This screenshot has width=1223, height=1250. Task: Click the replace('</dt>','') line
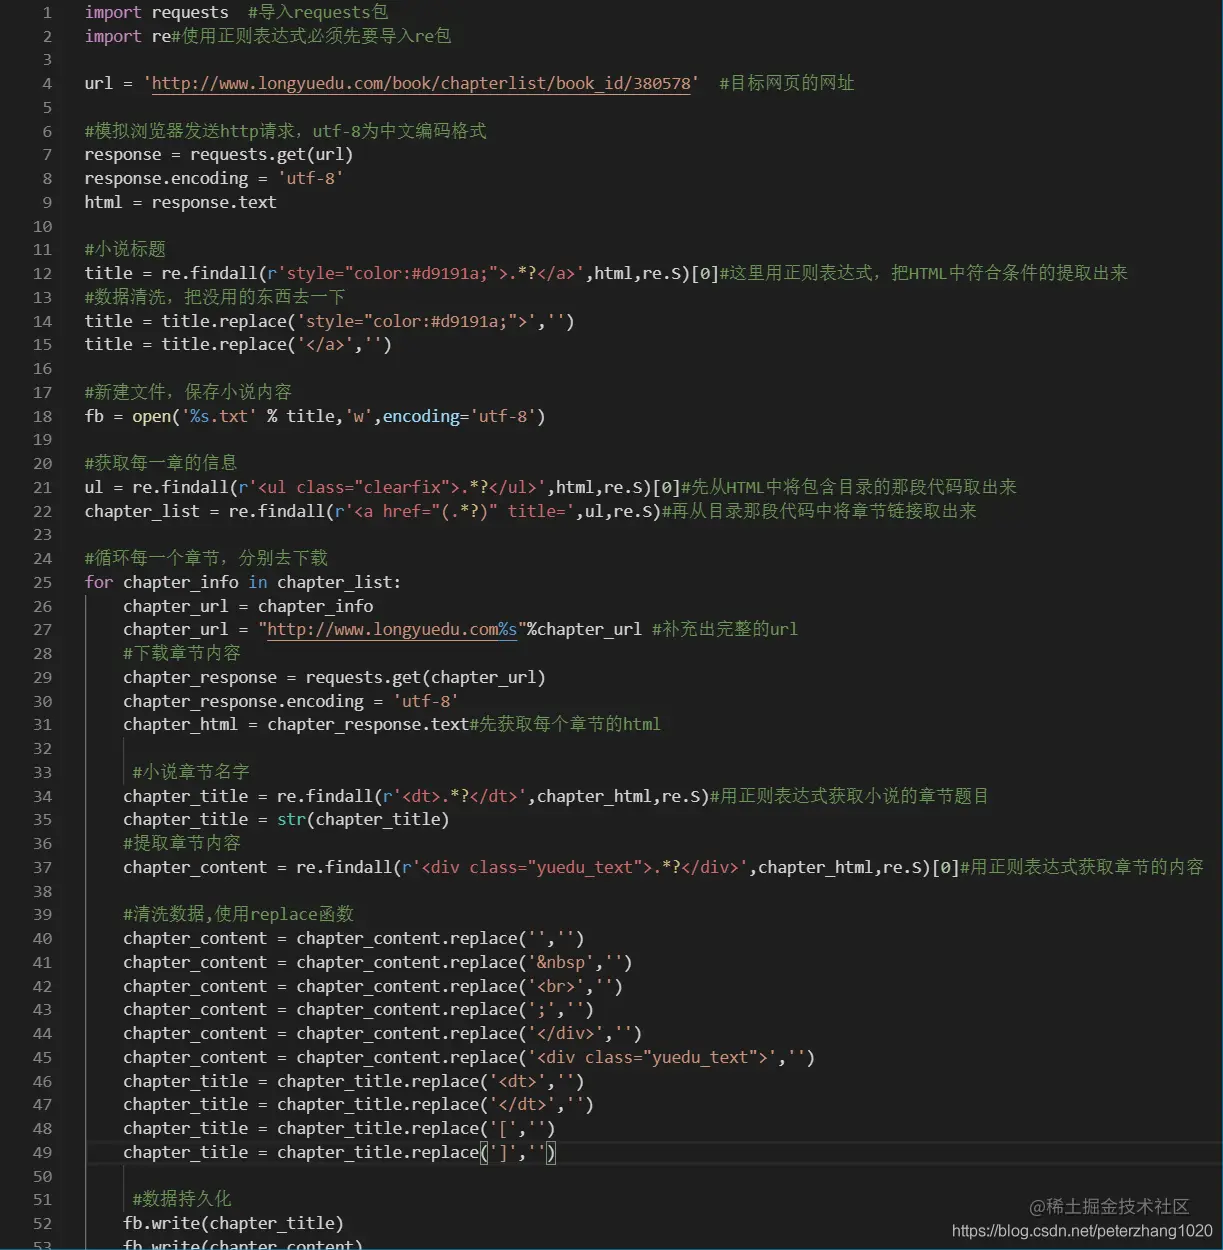[358, 1105]
